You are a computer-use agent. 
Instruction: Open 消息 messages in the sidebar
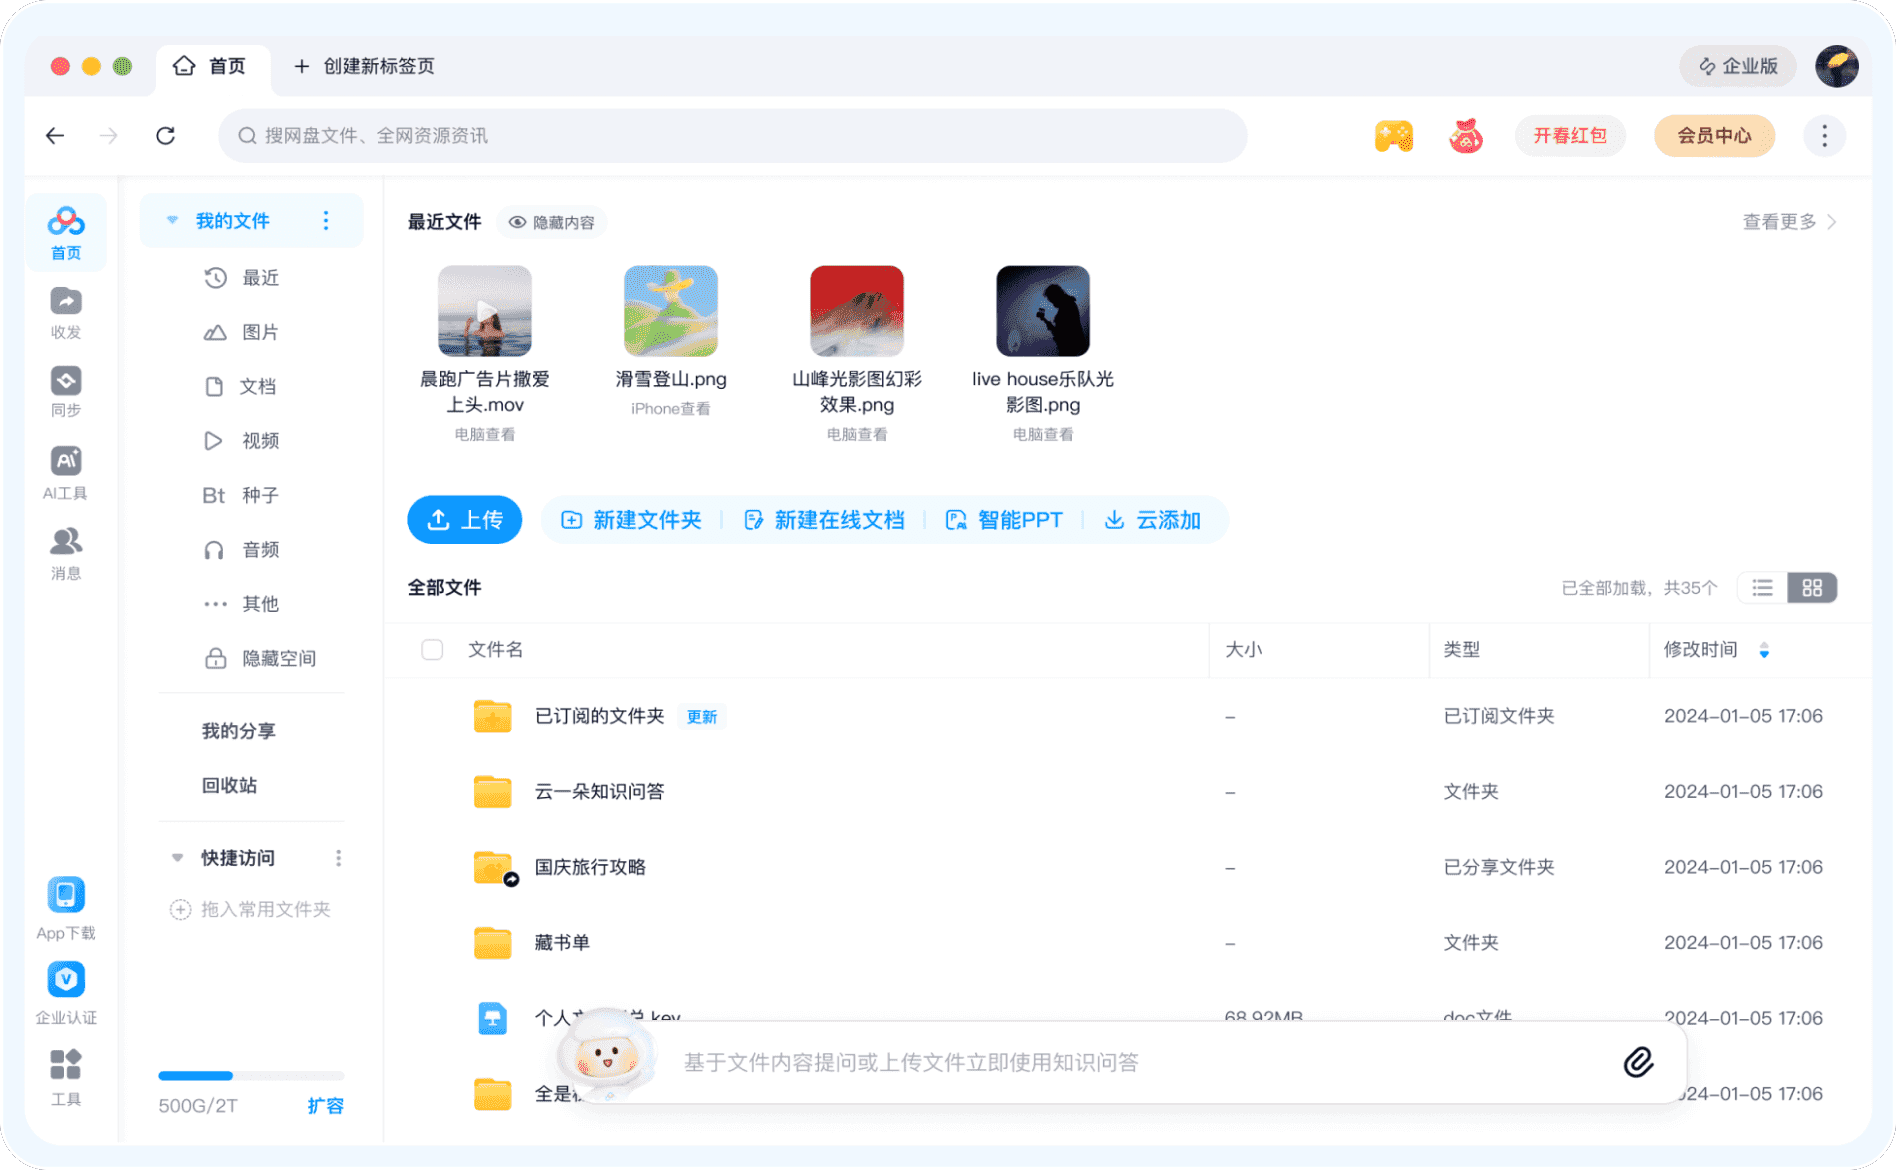coord(66,542)
